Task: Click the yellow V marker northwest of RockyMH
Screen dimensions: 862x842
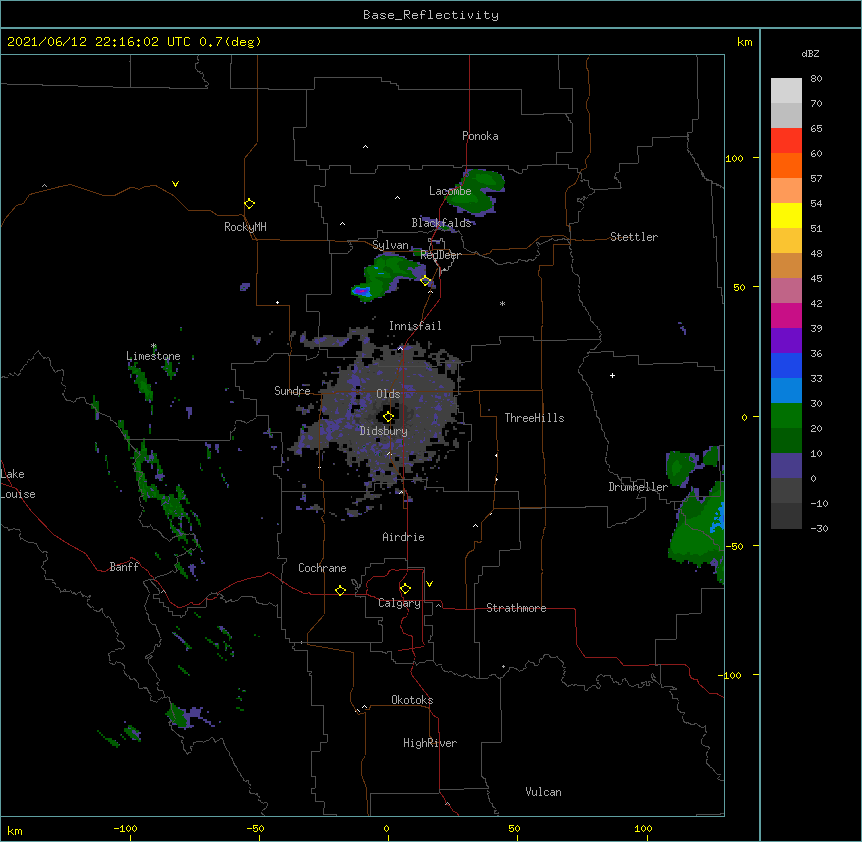Action: pyautogui.click(x=175, y=184)
